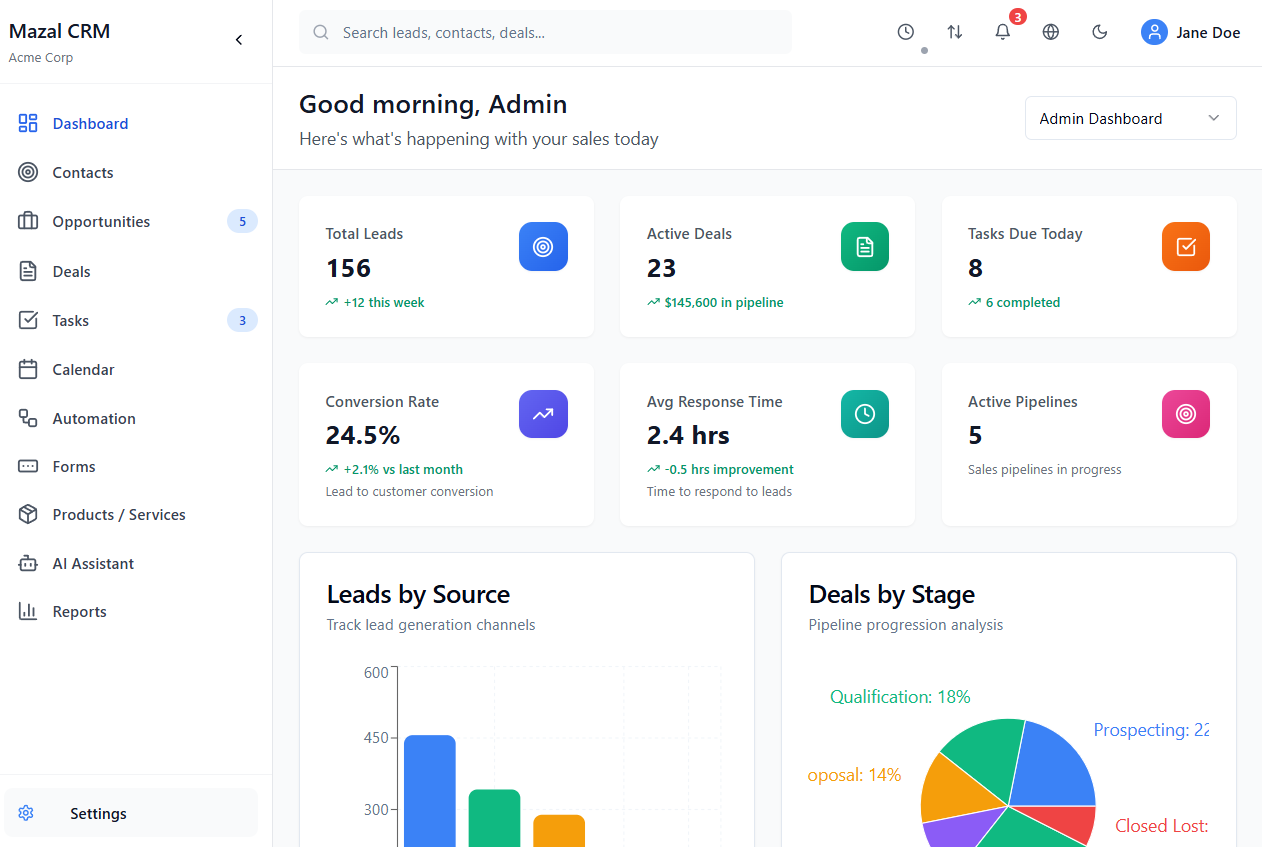Open the Reports section
The image size is (1262, 847).
point(79,612)
